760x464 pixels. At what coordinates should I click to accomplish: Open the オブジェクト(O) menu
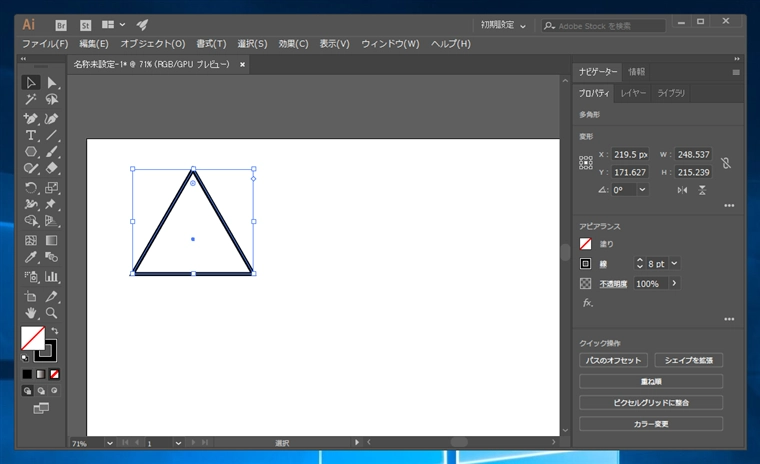click(x=153, y=44)
